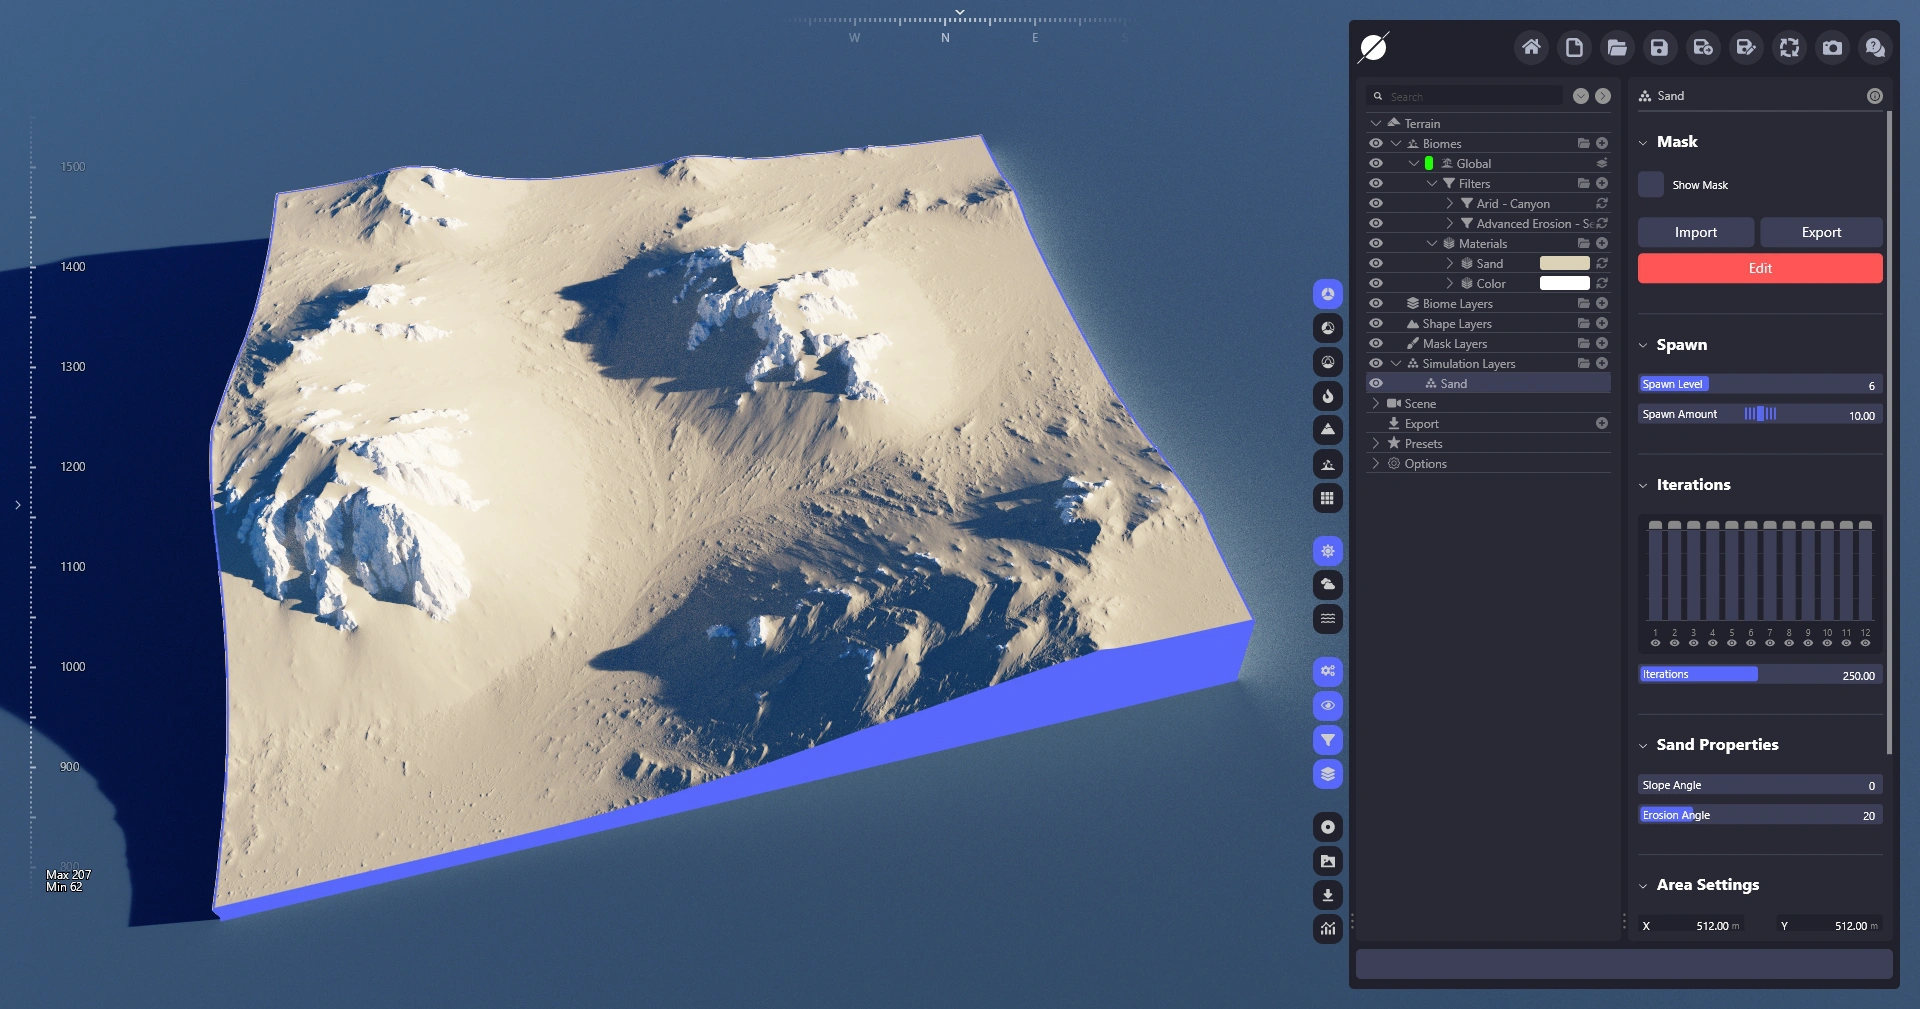The width and height of the screenshot is (1920, 1009).
Task: Click the collapse-all down arrow near search
Action: (1581, 96)
